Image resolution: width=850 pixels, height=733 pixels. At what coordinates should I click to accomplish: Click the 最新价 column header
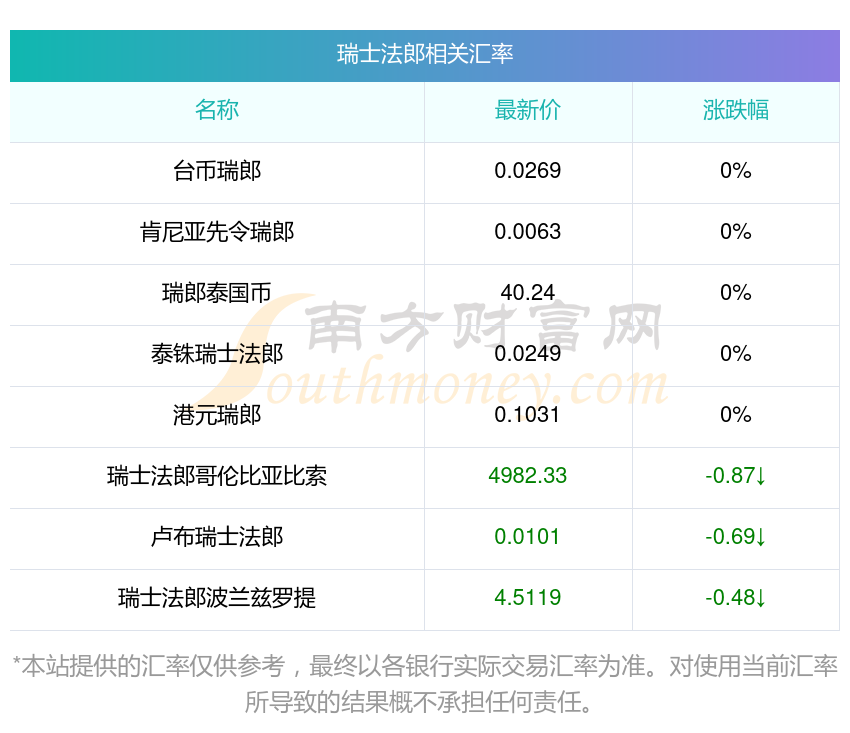(x=527, y=110)
